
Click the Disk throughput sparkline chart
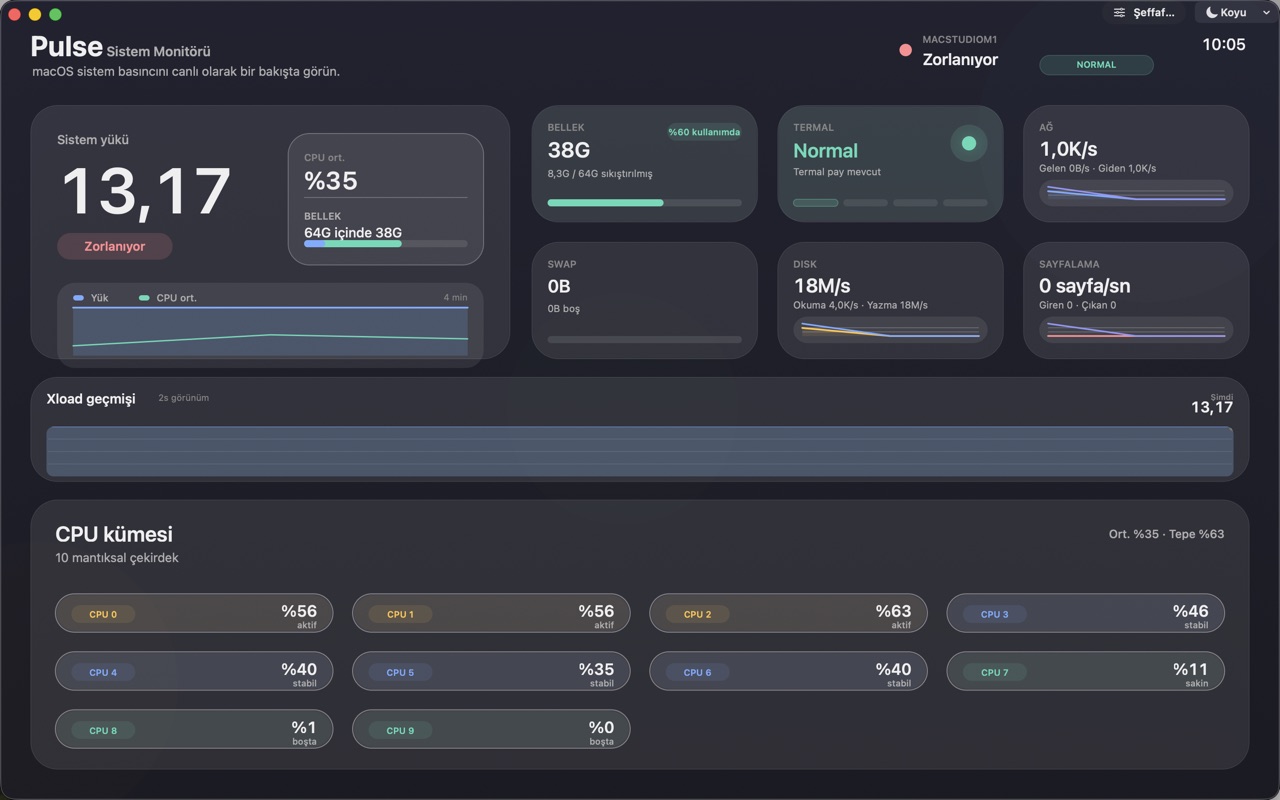890,330
